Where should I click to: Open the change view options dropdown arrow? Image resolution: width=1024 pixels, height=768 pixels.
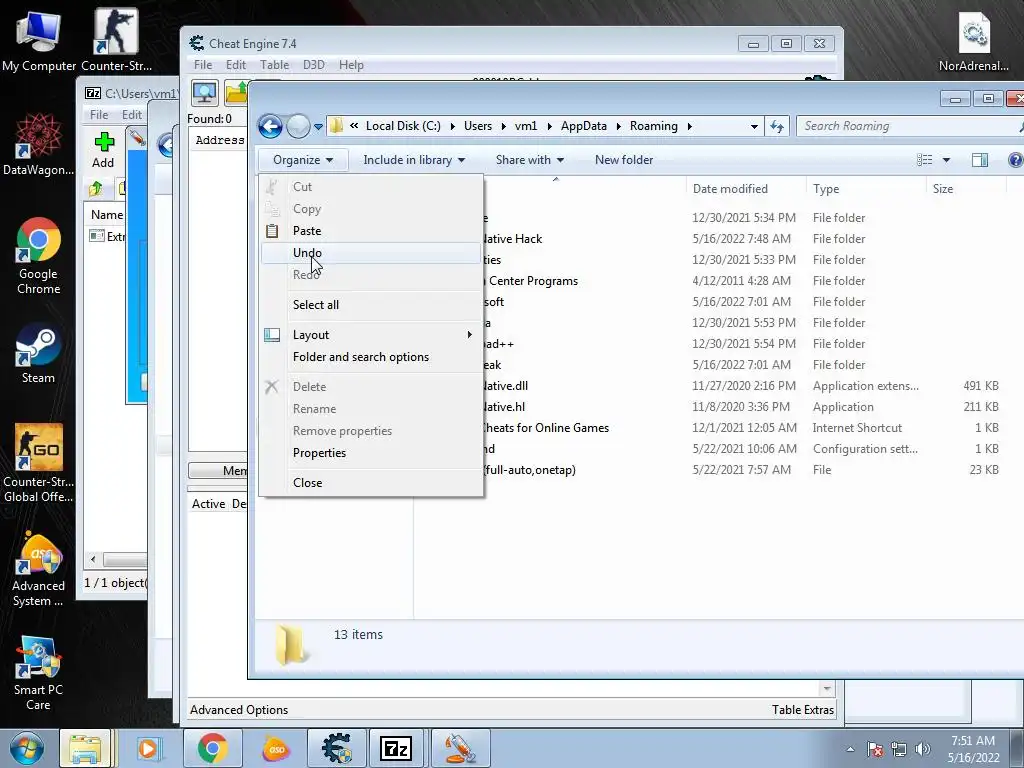(x=946, y=160)
